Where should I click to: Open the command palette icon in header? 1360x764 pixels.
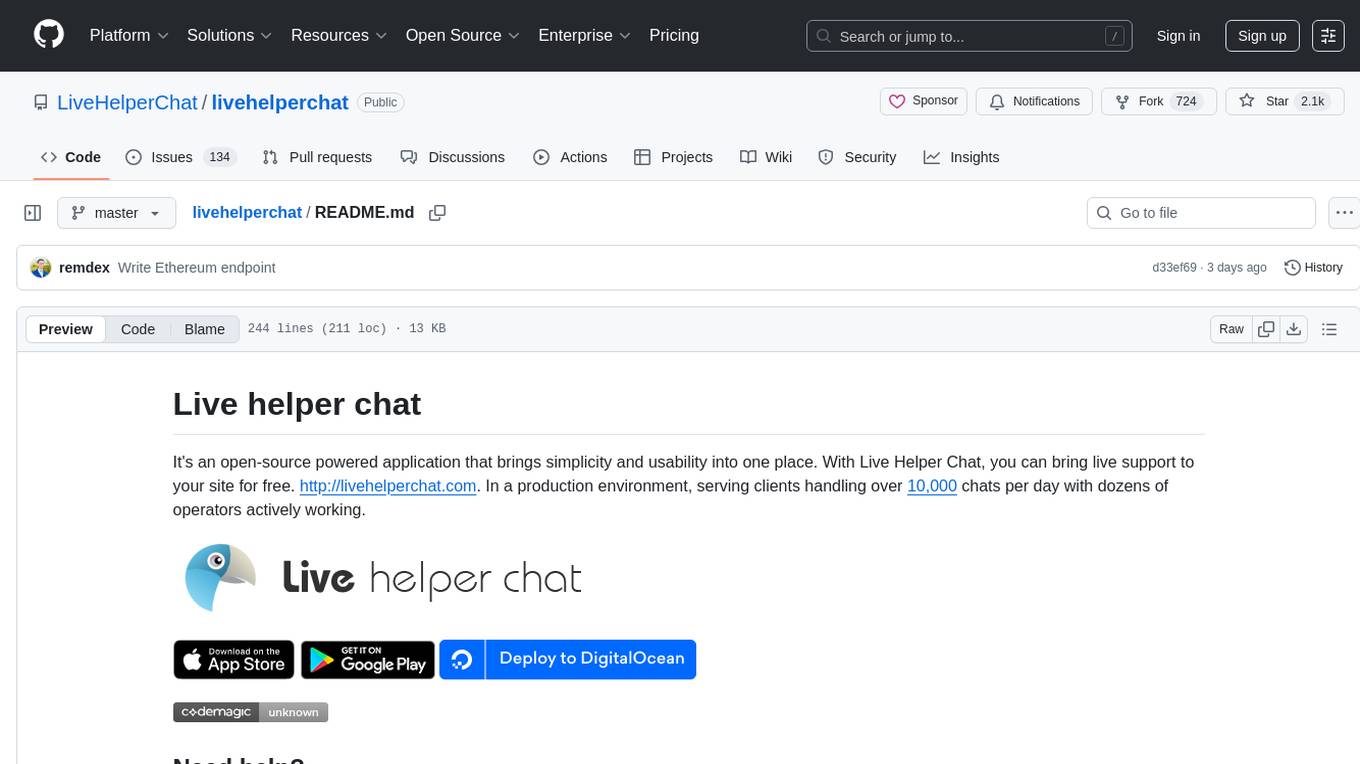[1328, 36]
